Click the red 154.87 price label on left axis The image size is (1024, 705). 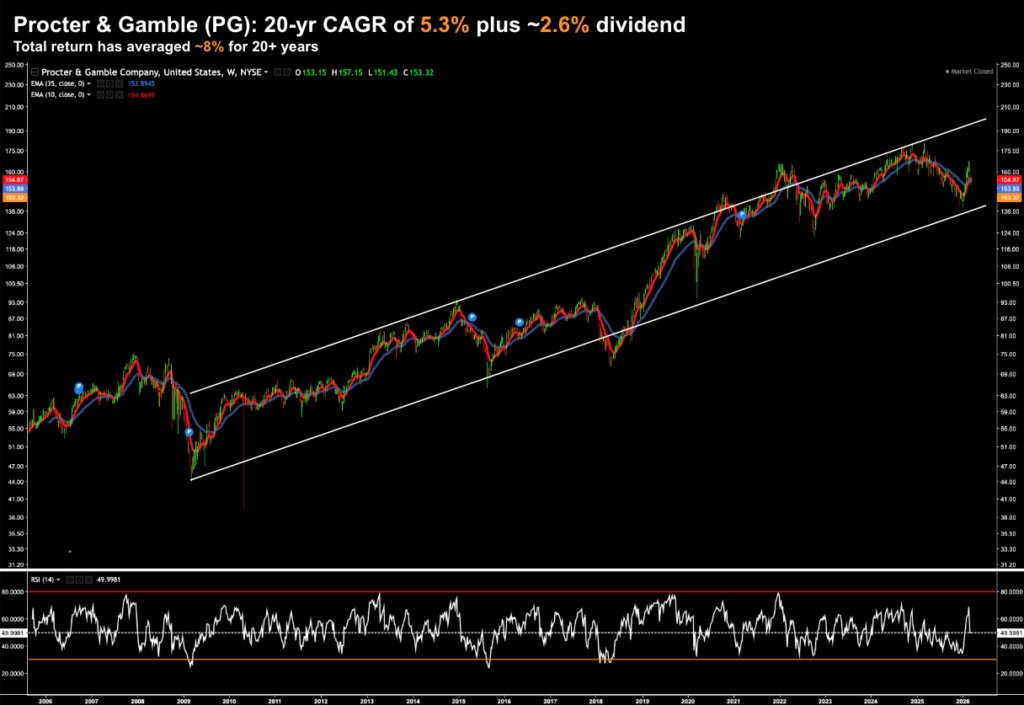(13, 179)
